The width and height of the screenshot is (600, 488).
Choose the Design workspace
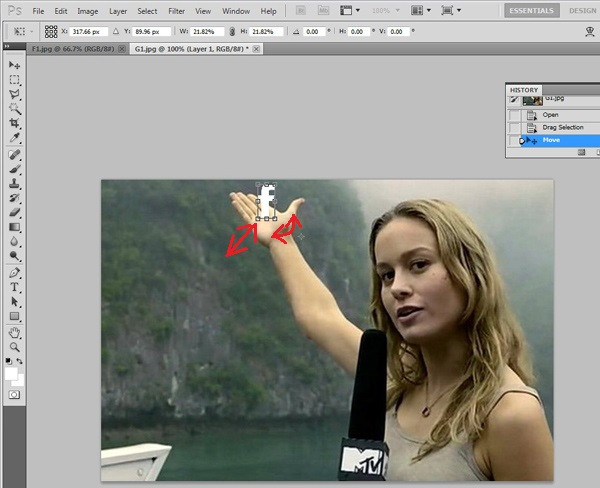click(x=582, y=11)
